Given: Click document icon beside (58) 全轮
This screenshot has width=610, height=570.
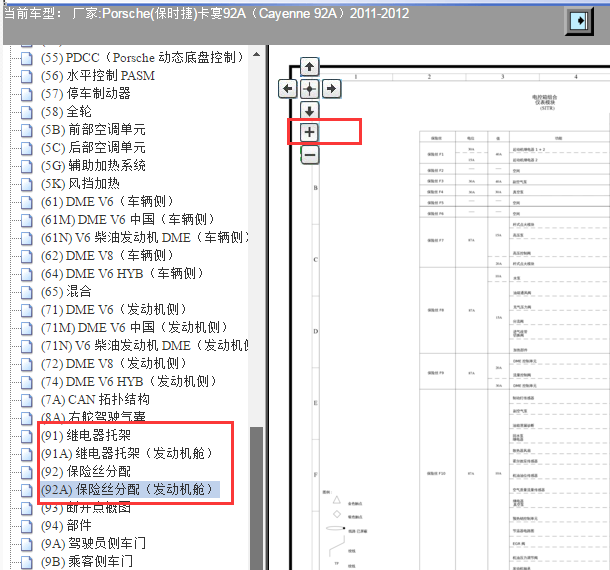Looking at the screenshot, I should (26, 112).
